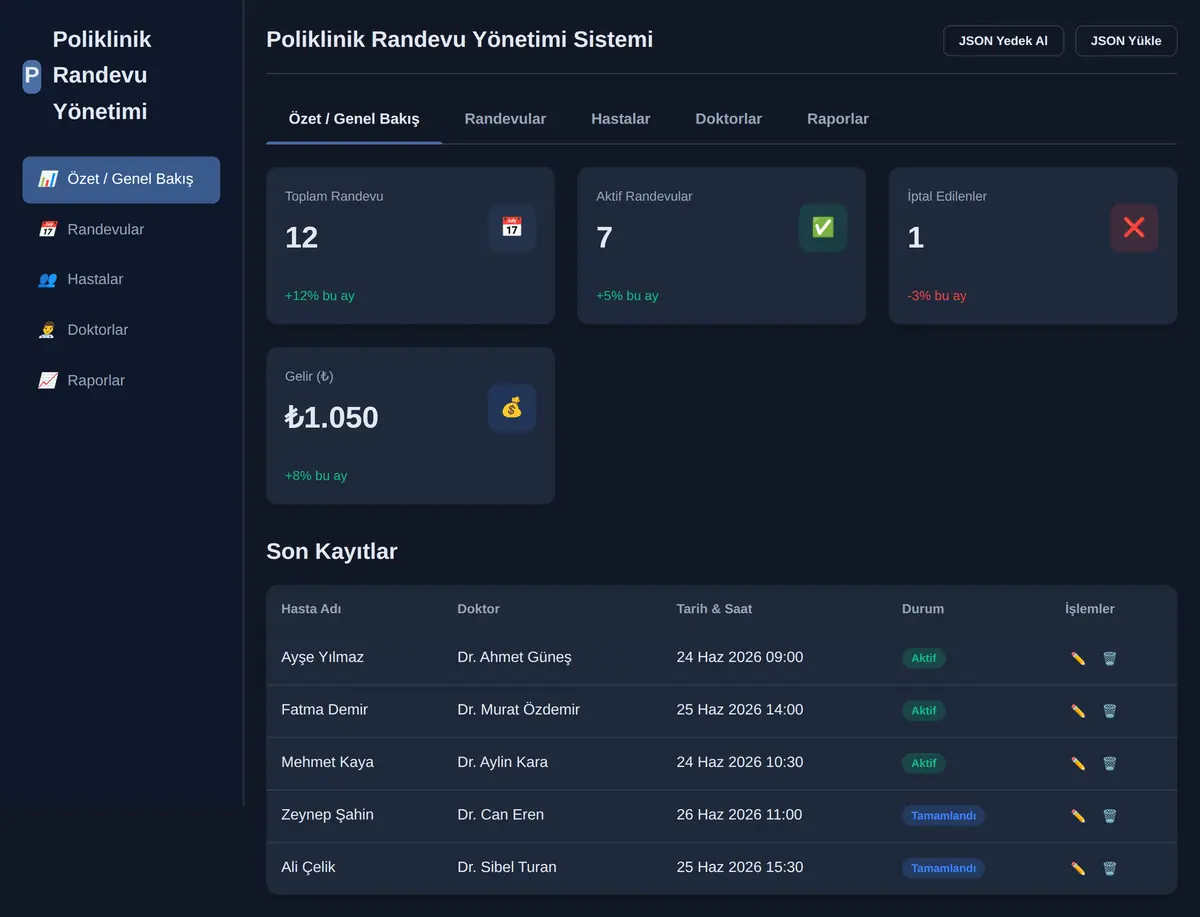1200x917 pixels.
Task: Click the Tamamlandı badge for Ali Çelik
Action: 943,868
